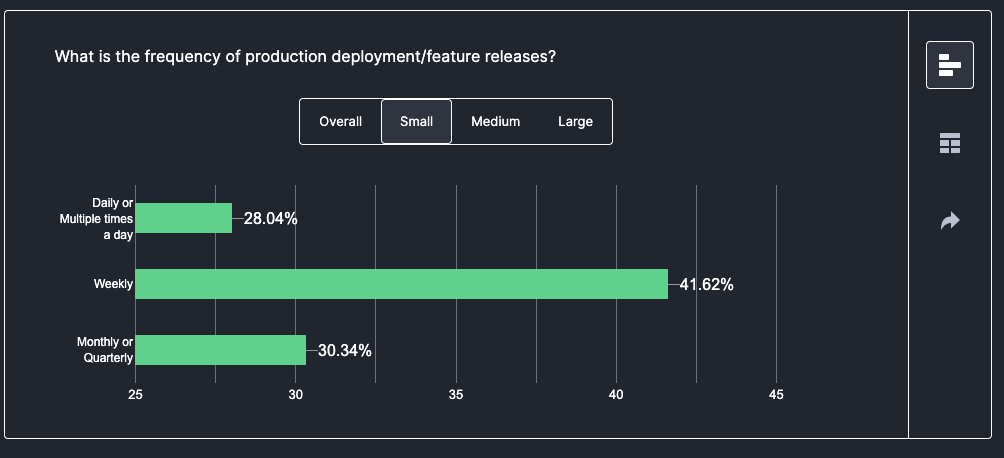This screenshot has height=458, width=1004.
Task: Show results for Large companies
Action: [575, 122]
